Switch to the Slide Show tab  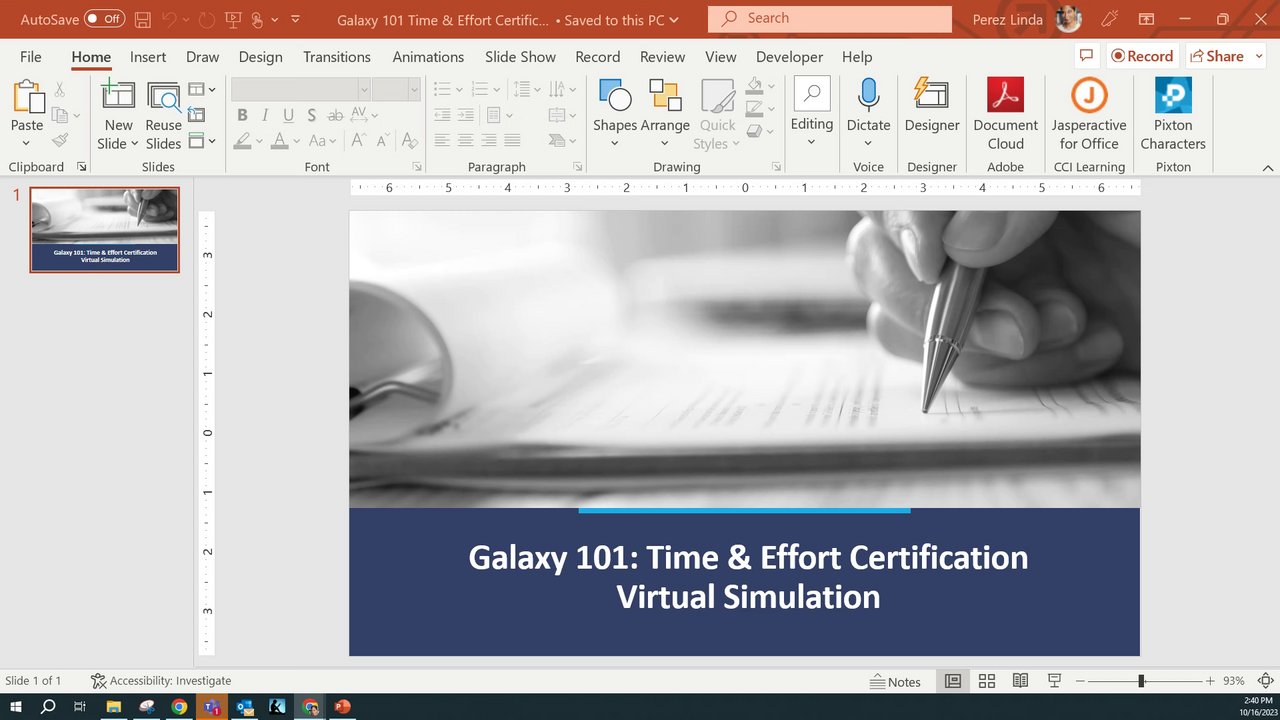(520, 57)
